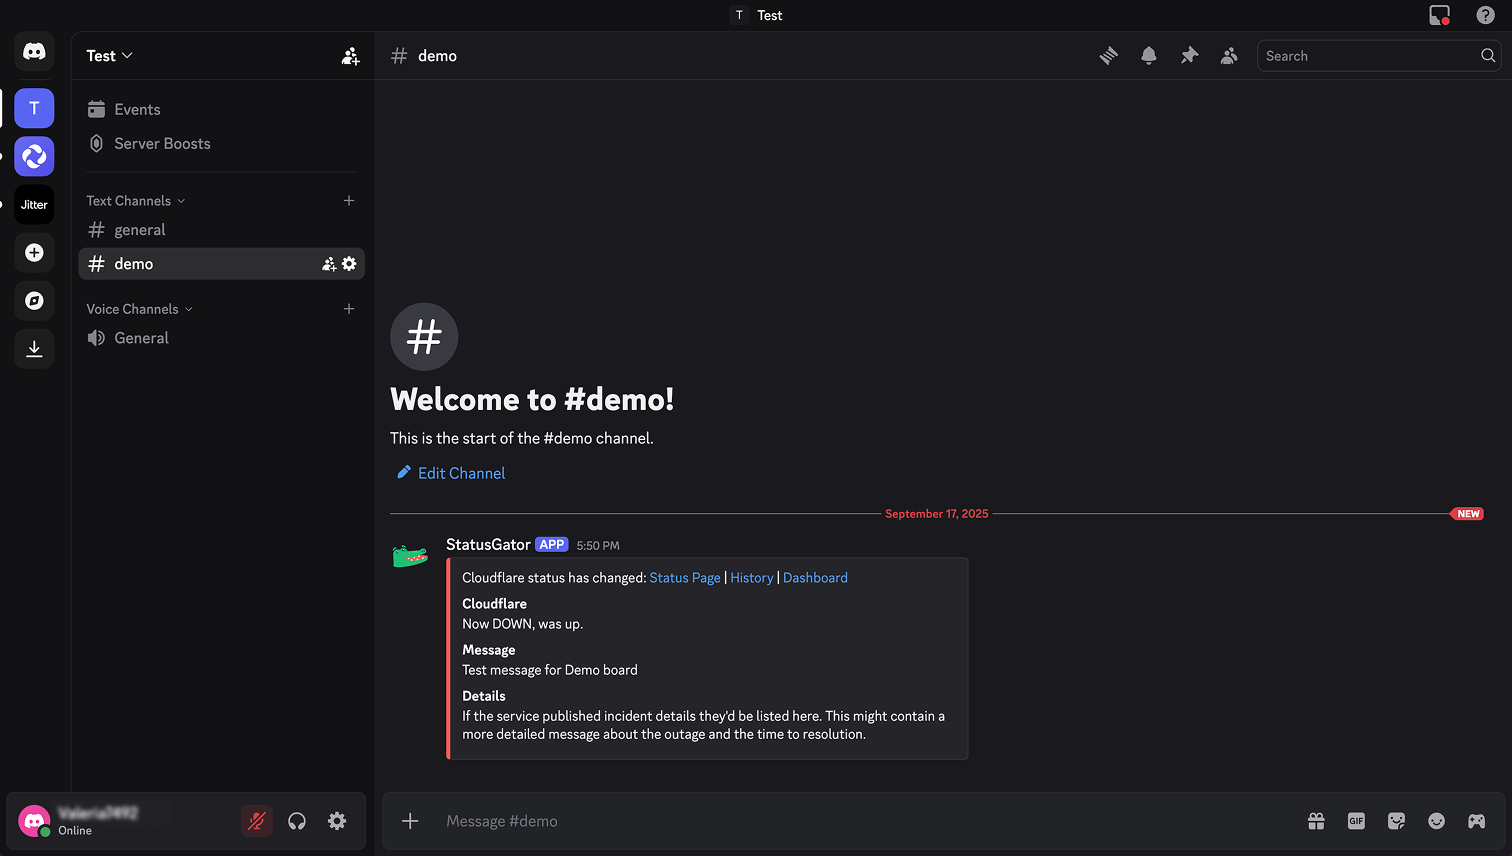The image size is (1512, 856).
Task: Click the 5:50 PM message timestamp
Action: click(598, 546)
